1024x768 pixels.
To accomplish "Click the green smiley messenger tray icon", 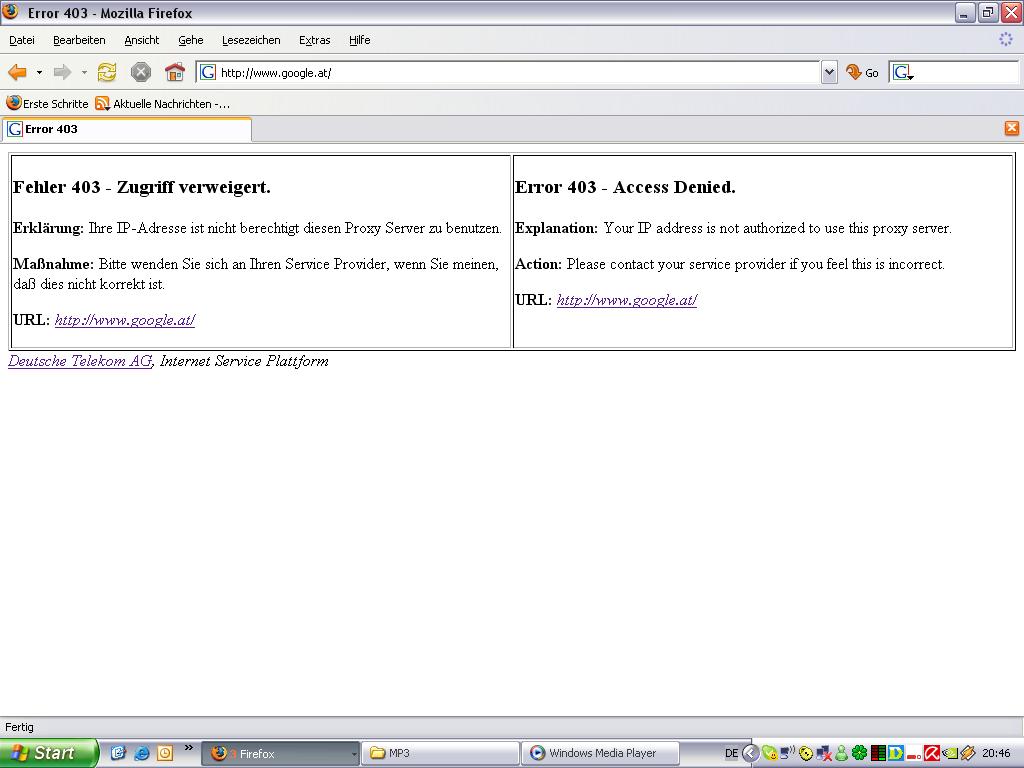I will pos(769,753).
